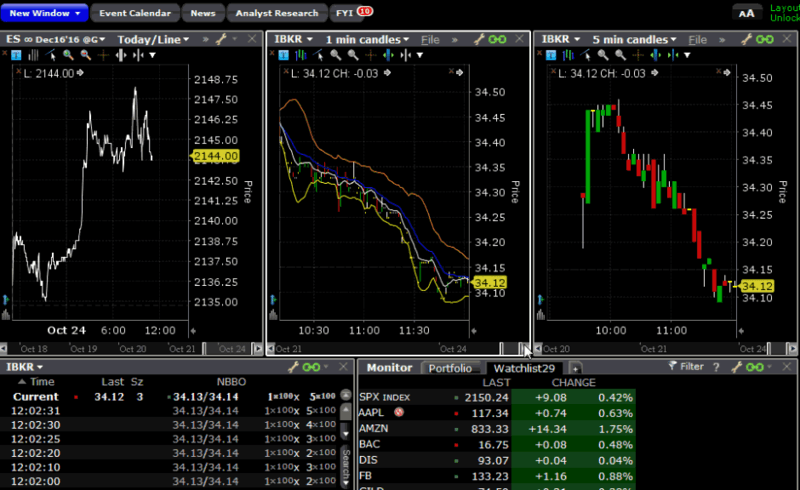Viewport: 800px width, 490px height.
Task: Add a new Monitor tab with plus button
Action: coord(574,369)
